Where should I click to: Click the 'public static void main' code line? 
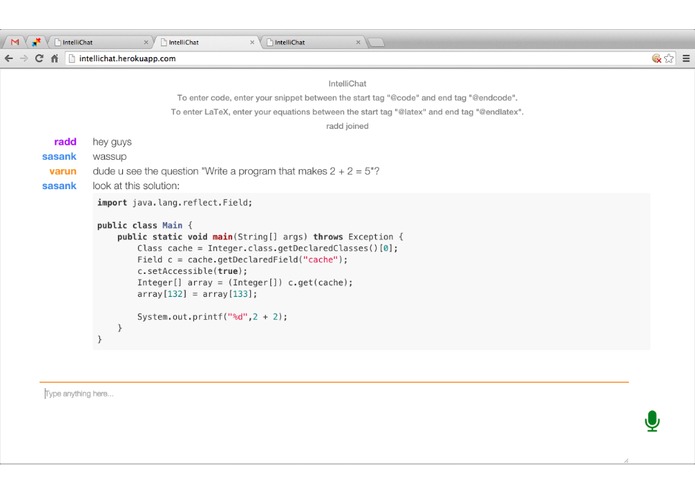[260, 237]
